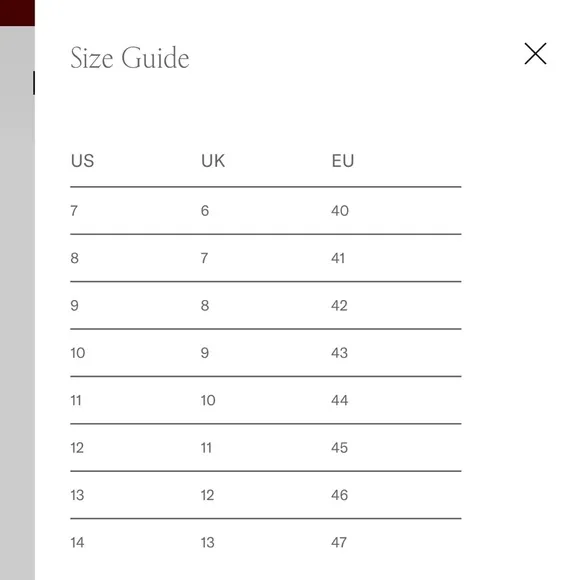Click the Size Guide heading
The width and height of the screenshot is (580, 580).
(x=130, y=58)
